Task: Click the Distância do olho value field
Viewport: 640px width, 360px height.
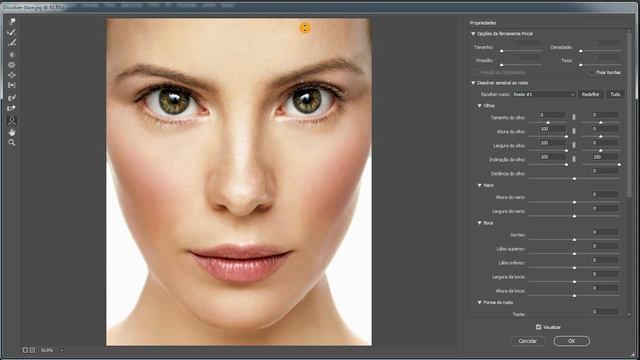Action: 605,171
